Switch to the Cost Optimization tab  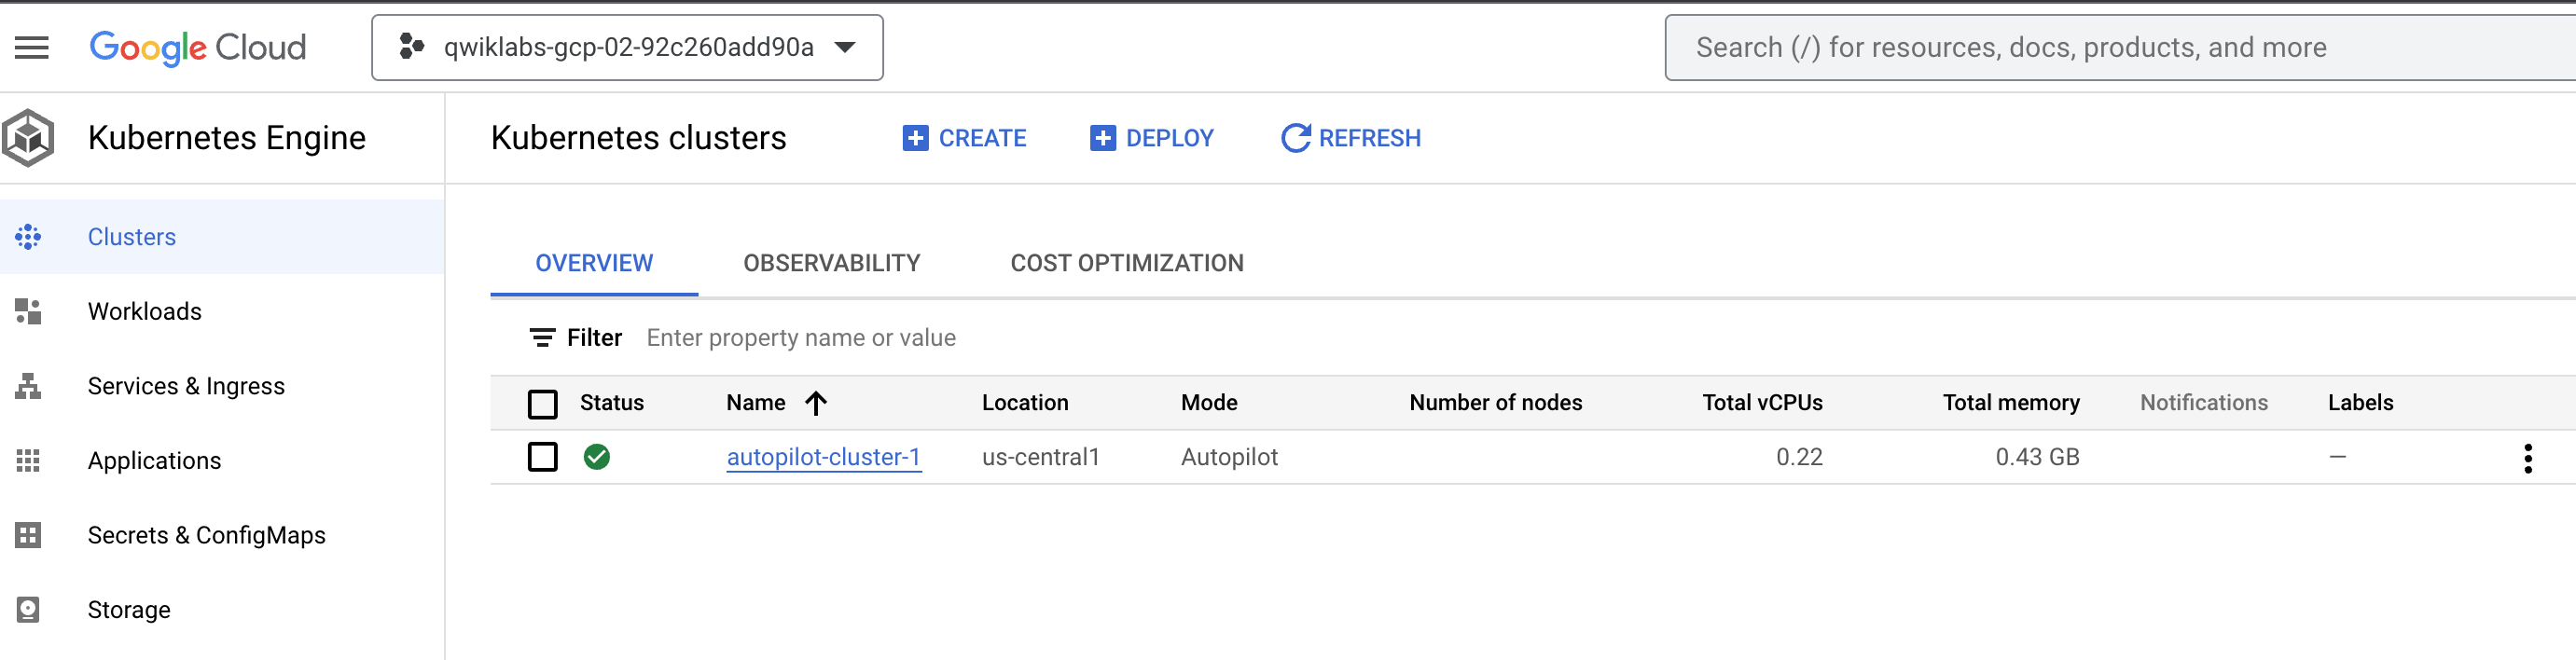click(x=1127, y=263)
